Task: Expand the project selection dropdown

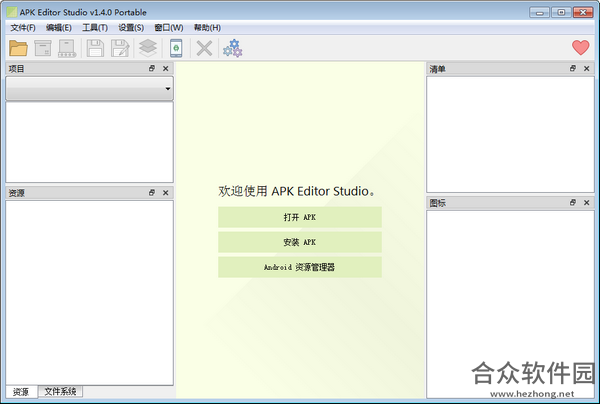Action: (x=90, y=89)
